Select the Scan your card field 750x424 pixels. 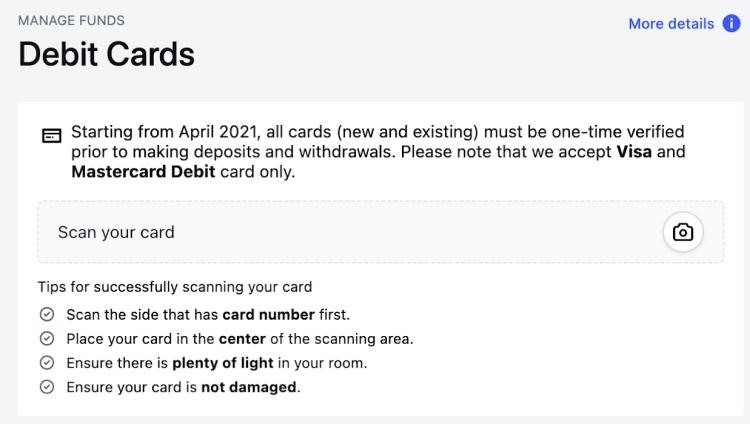click(x=381, y=232)
